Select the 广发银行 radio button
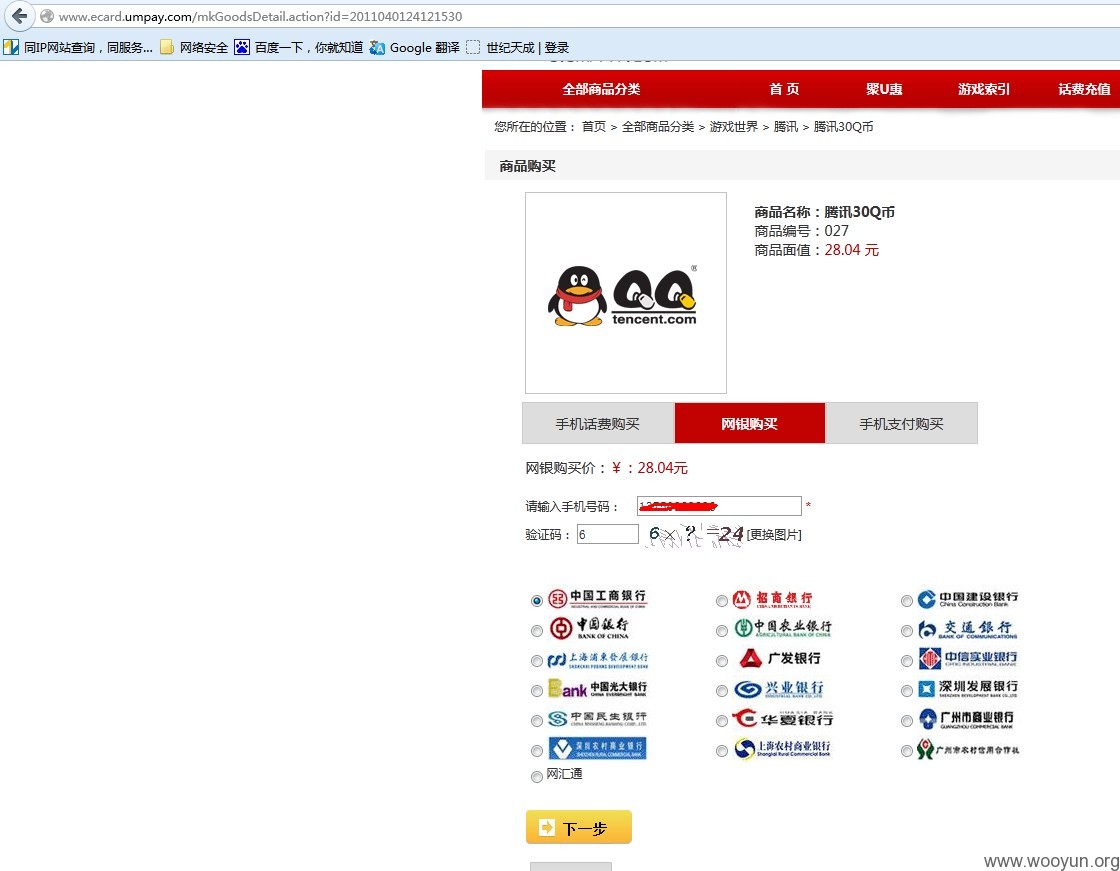1120x871 pixels. 721,661
